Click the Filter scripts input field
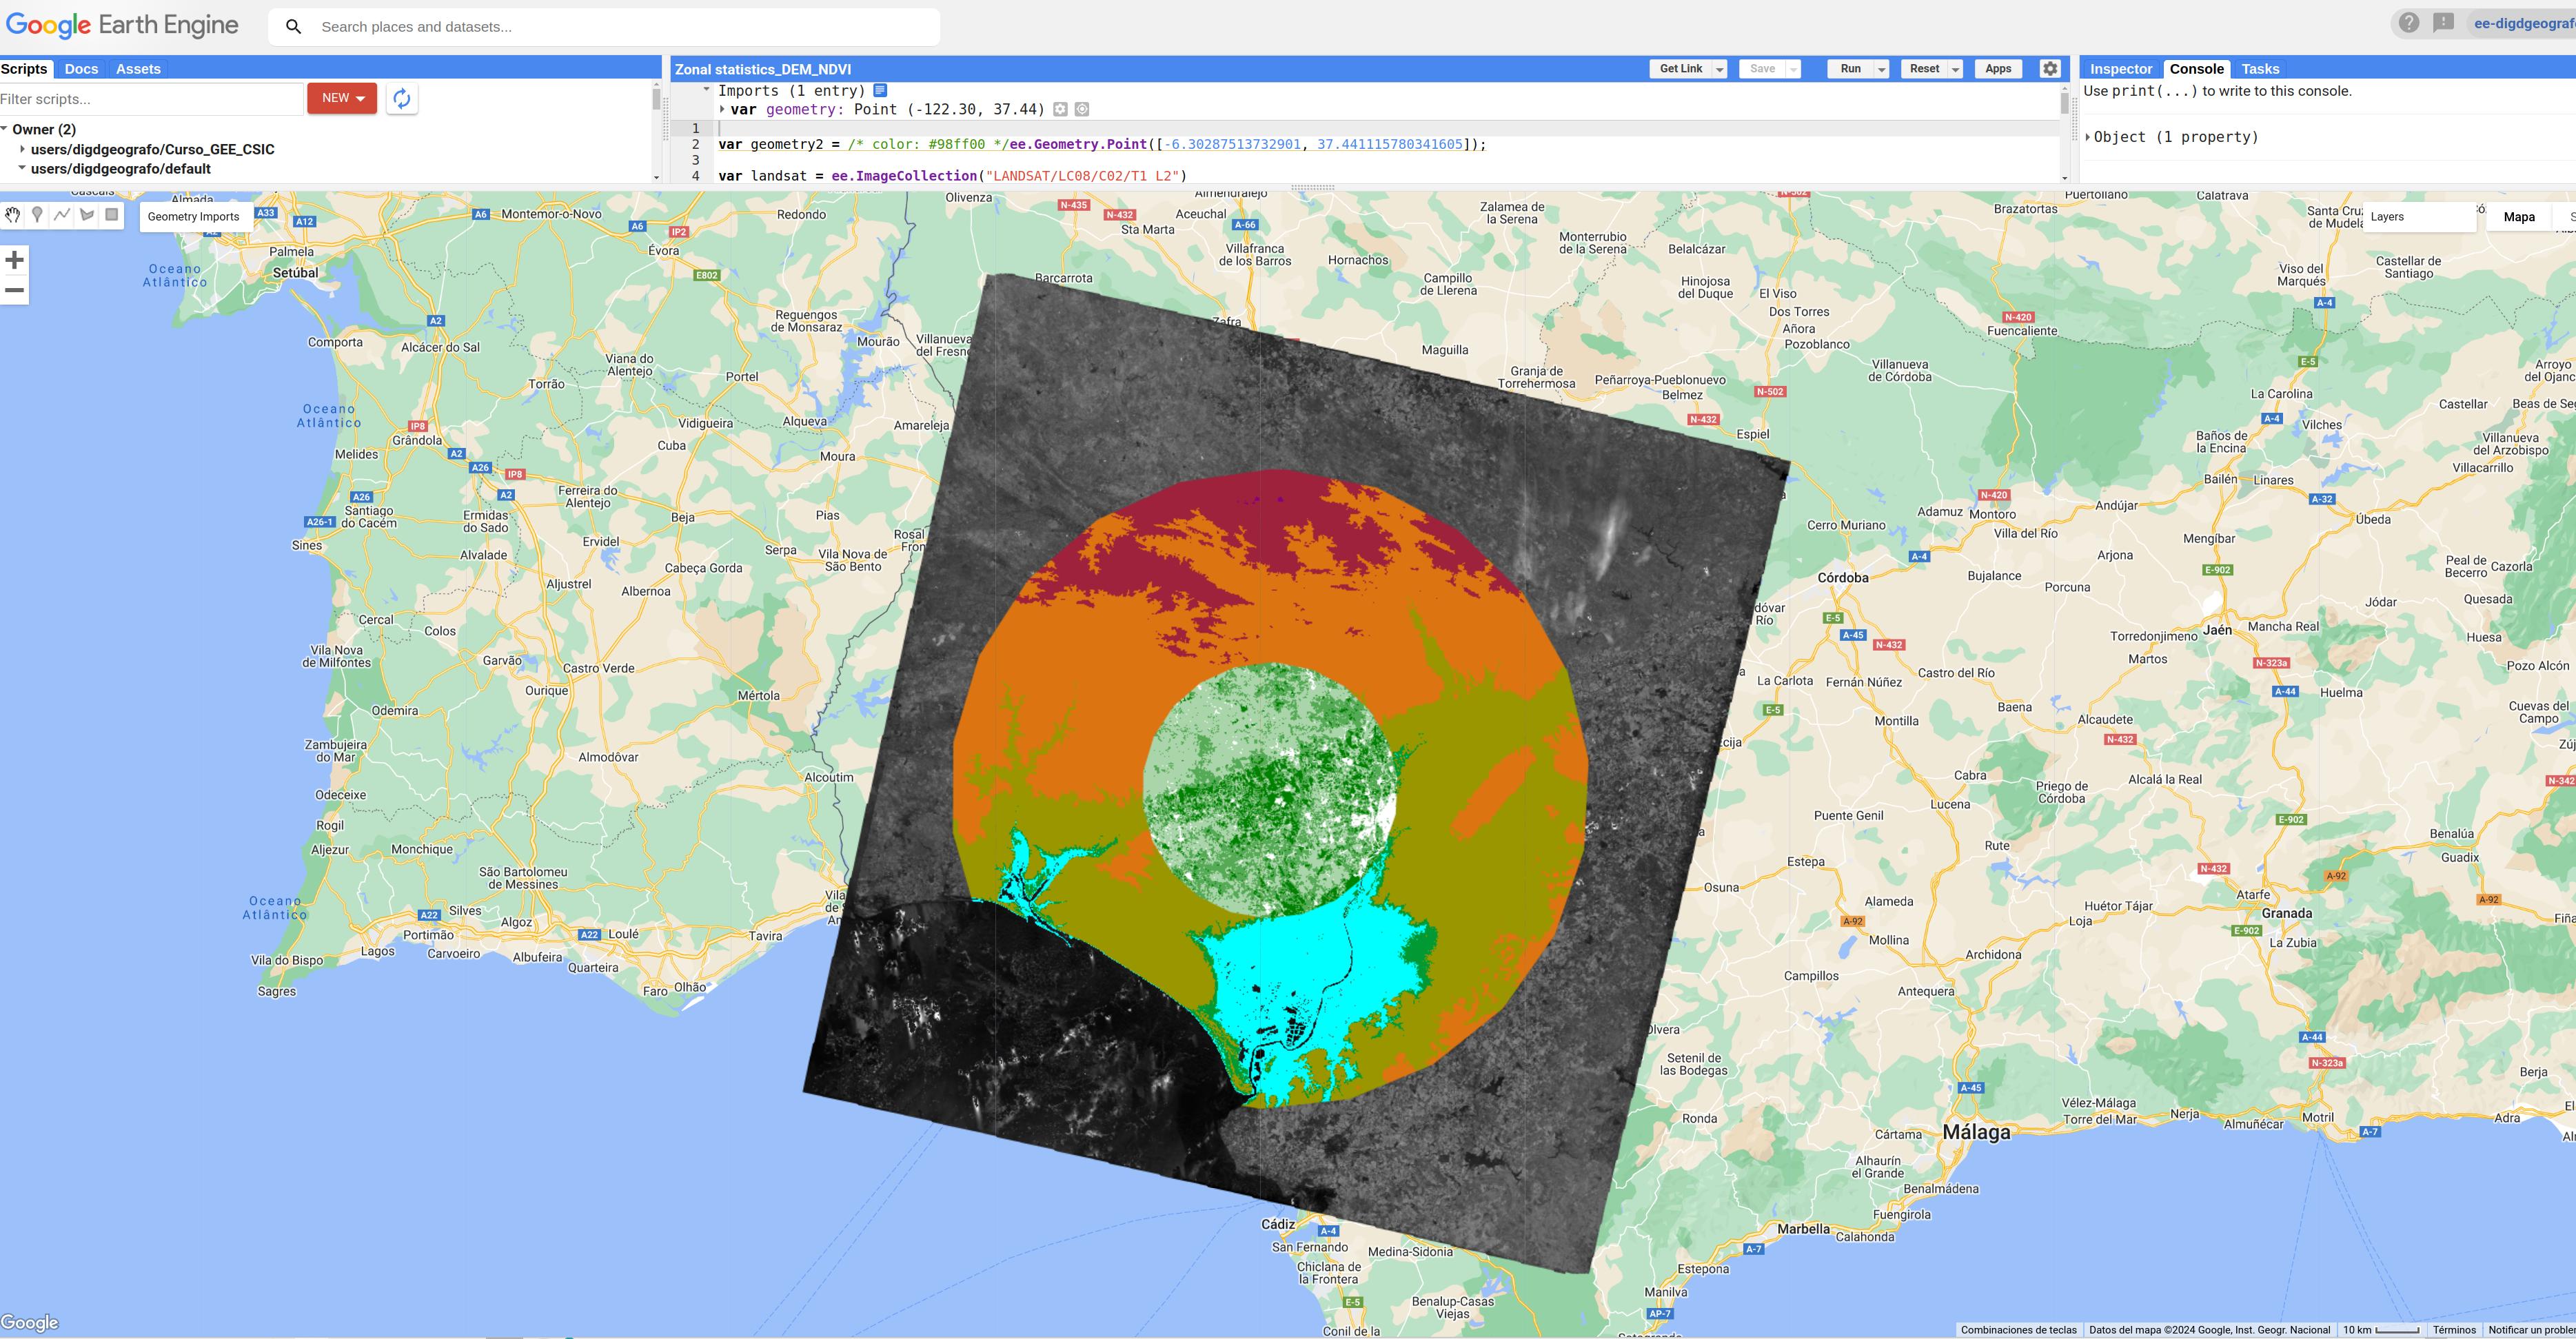Image resolution: width=2576 pixels, height=1339 pixels. [x=150, y=99]
